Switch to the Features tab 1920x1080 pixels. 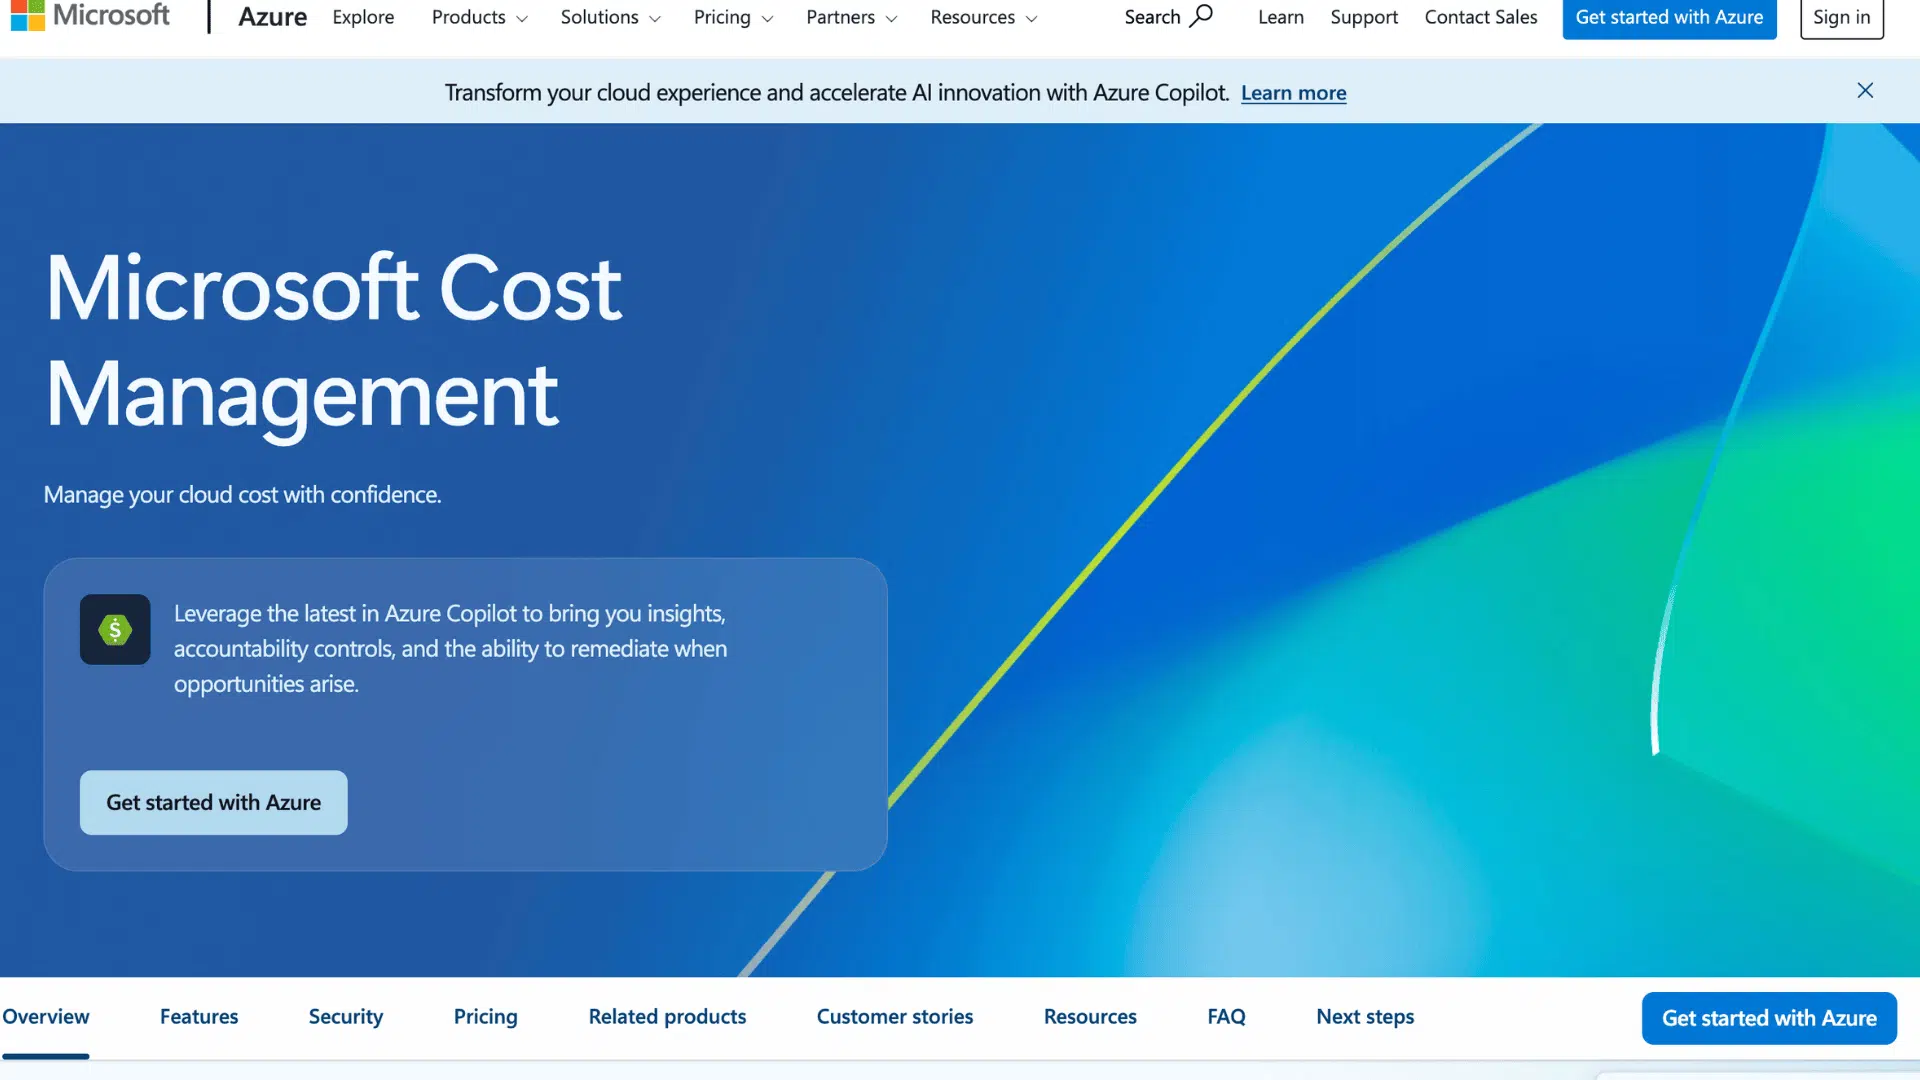tap(198, 1016)
